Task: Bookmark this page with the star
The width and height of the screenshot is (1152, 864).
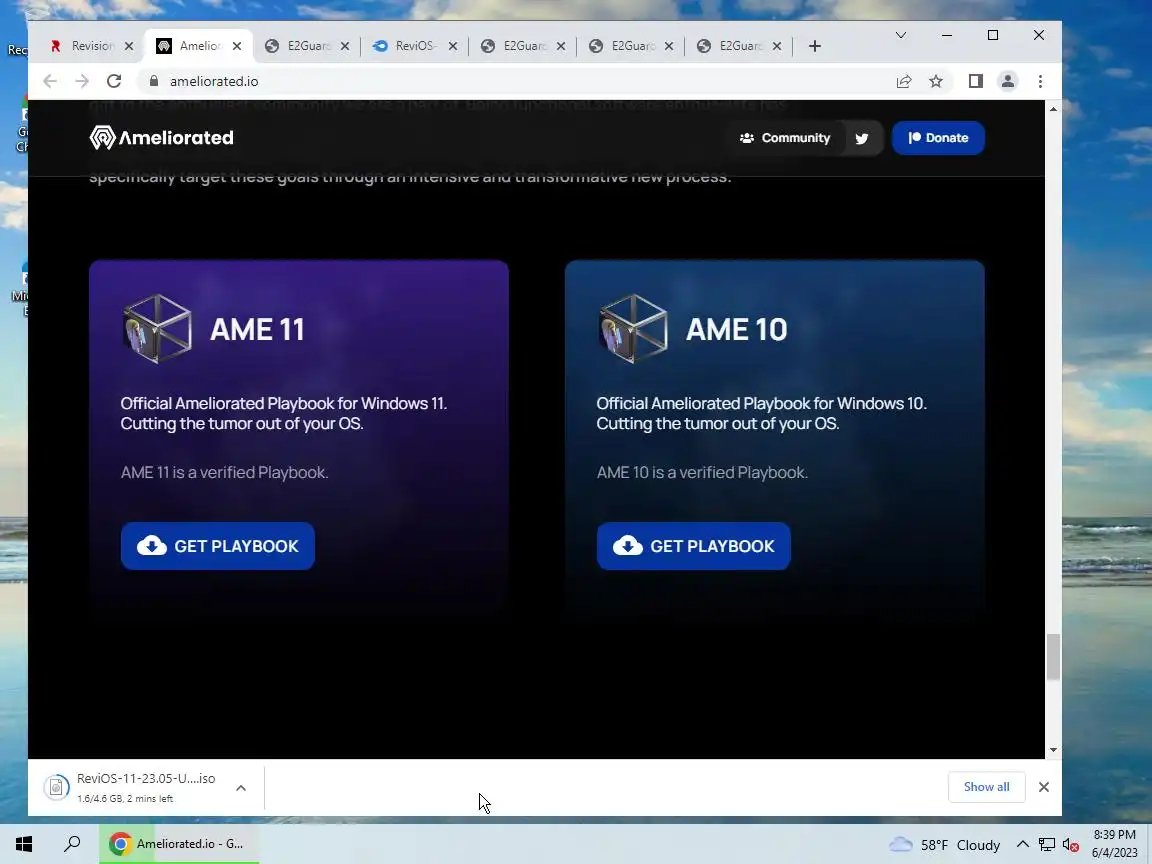Action: [936, 82]
